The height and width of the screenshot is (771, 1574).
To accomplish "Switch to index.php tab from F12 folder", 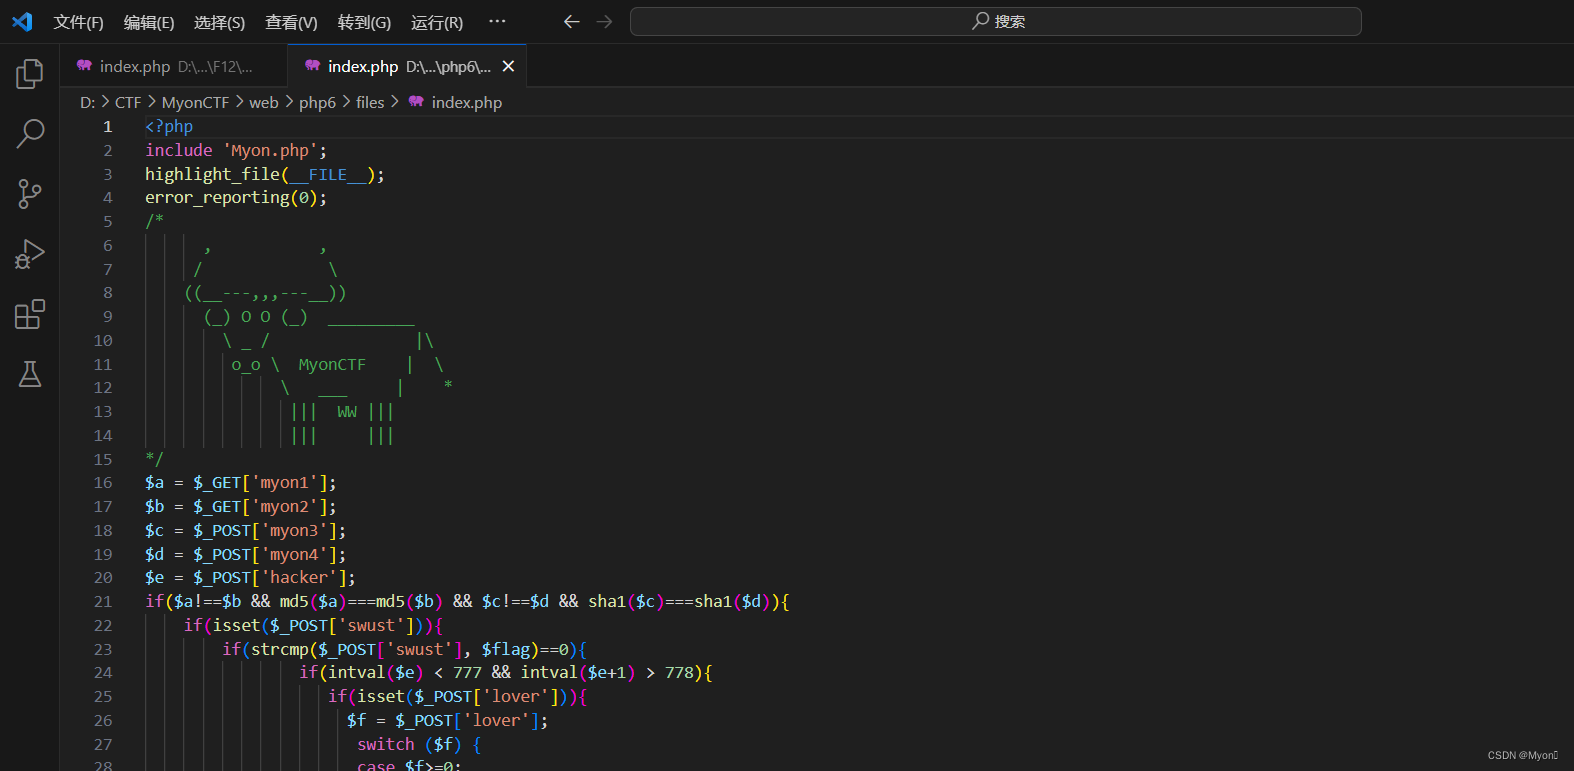I will coord(174,66).
